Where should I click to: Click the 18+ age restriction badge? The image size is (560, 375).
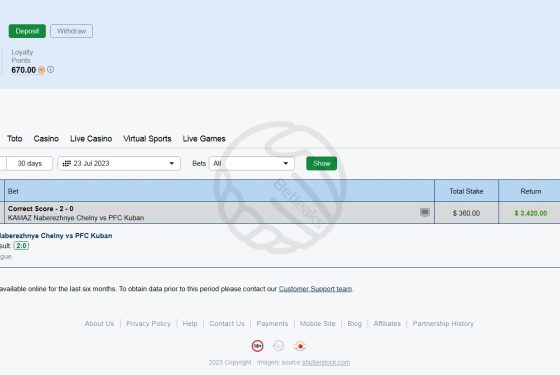258,346
